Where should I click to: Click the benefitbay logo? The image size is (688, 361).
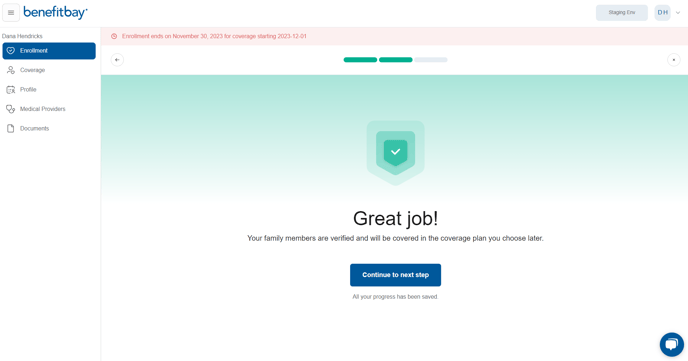[x=55, y=13]
